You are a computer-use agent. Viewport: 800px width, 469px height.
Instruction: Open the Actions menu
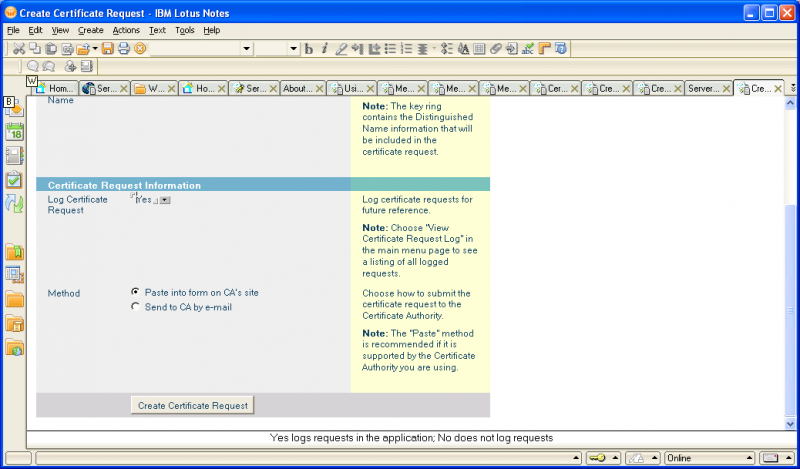(126, 30)
